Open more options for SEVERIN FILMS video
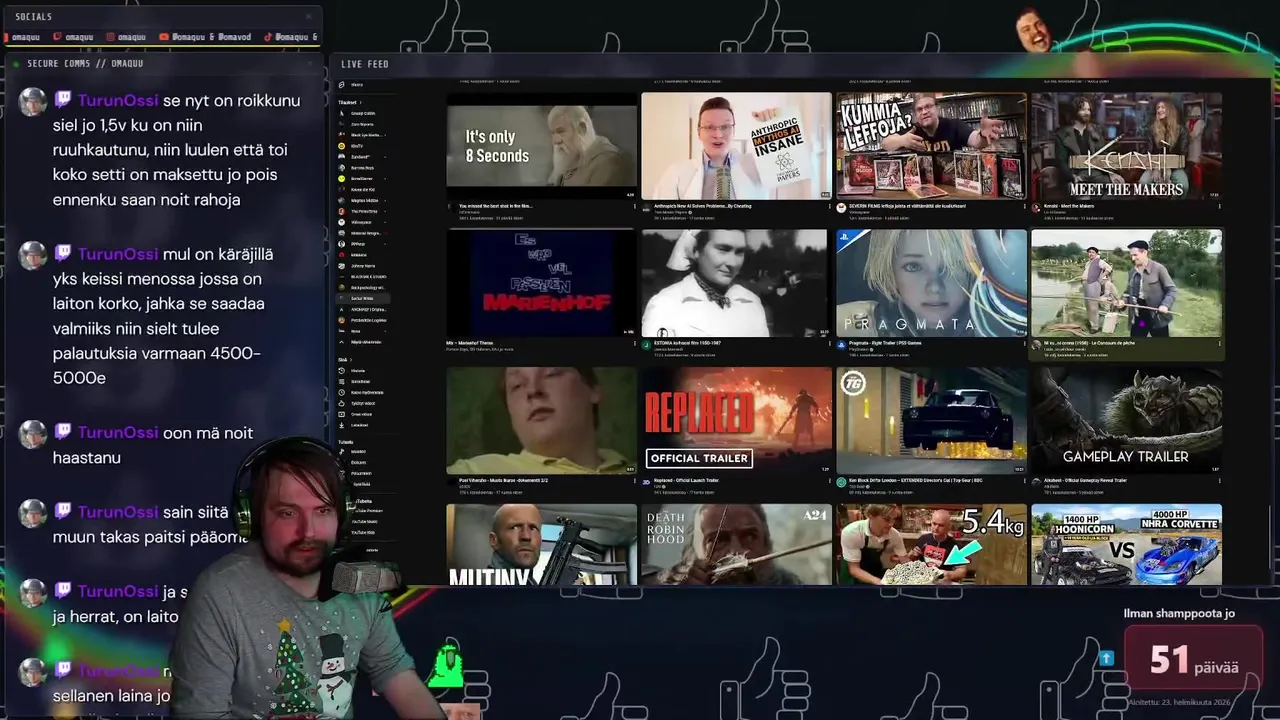The image size is (1280, 720). click(x=1024, y=206)
